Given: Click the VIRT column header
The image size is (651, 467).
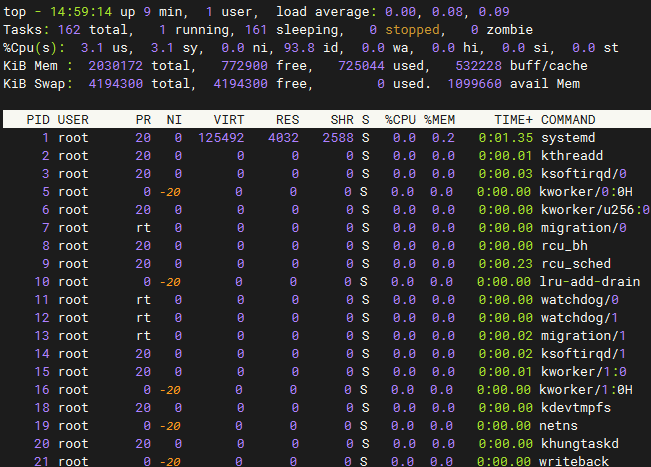Looking at the screenshot, I should coord(229,120).
